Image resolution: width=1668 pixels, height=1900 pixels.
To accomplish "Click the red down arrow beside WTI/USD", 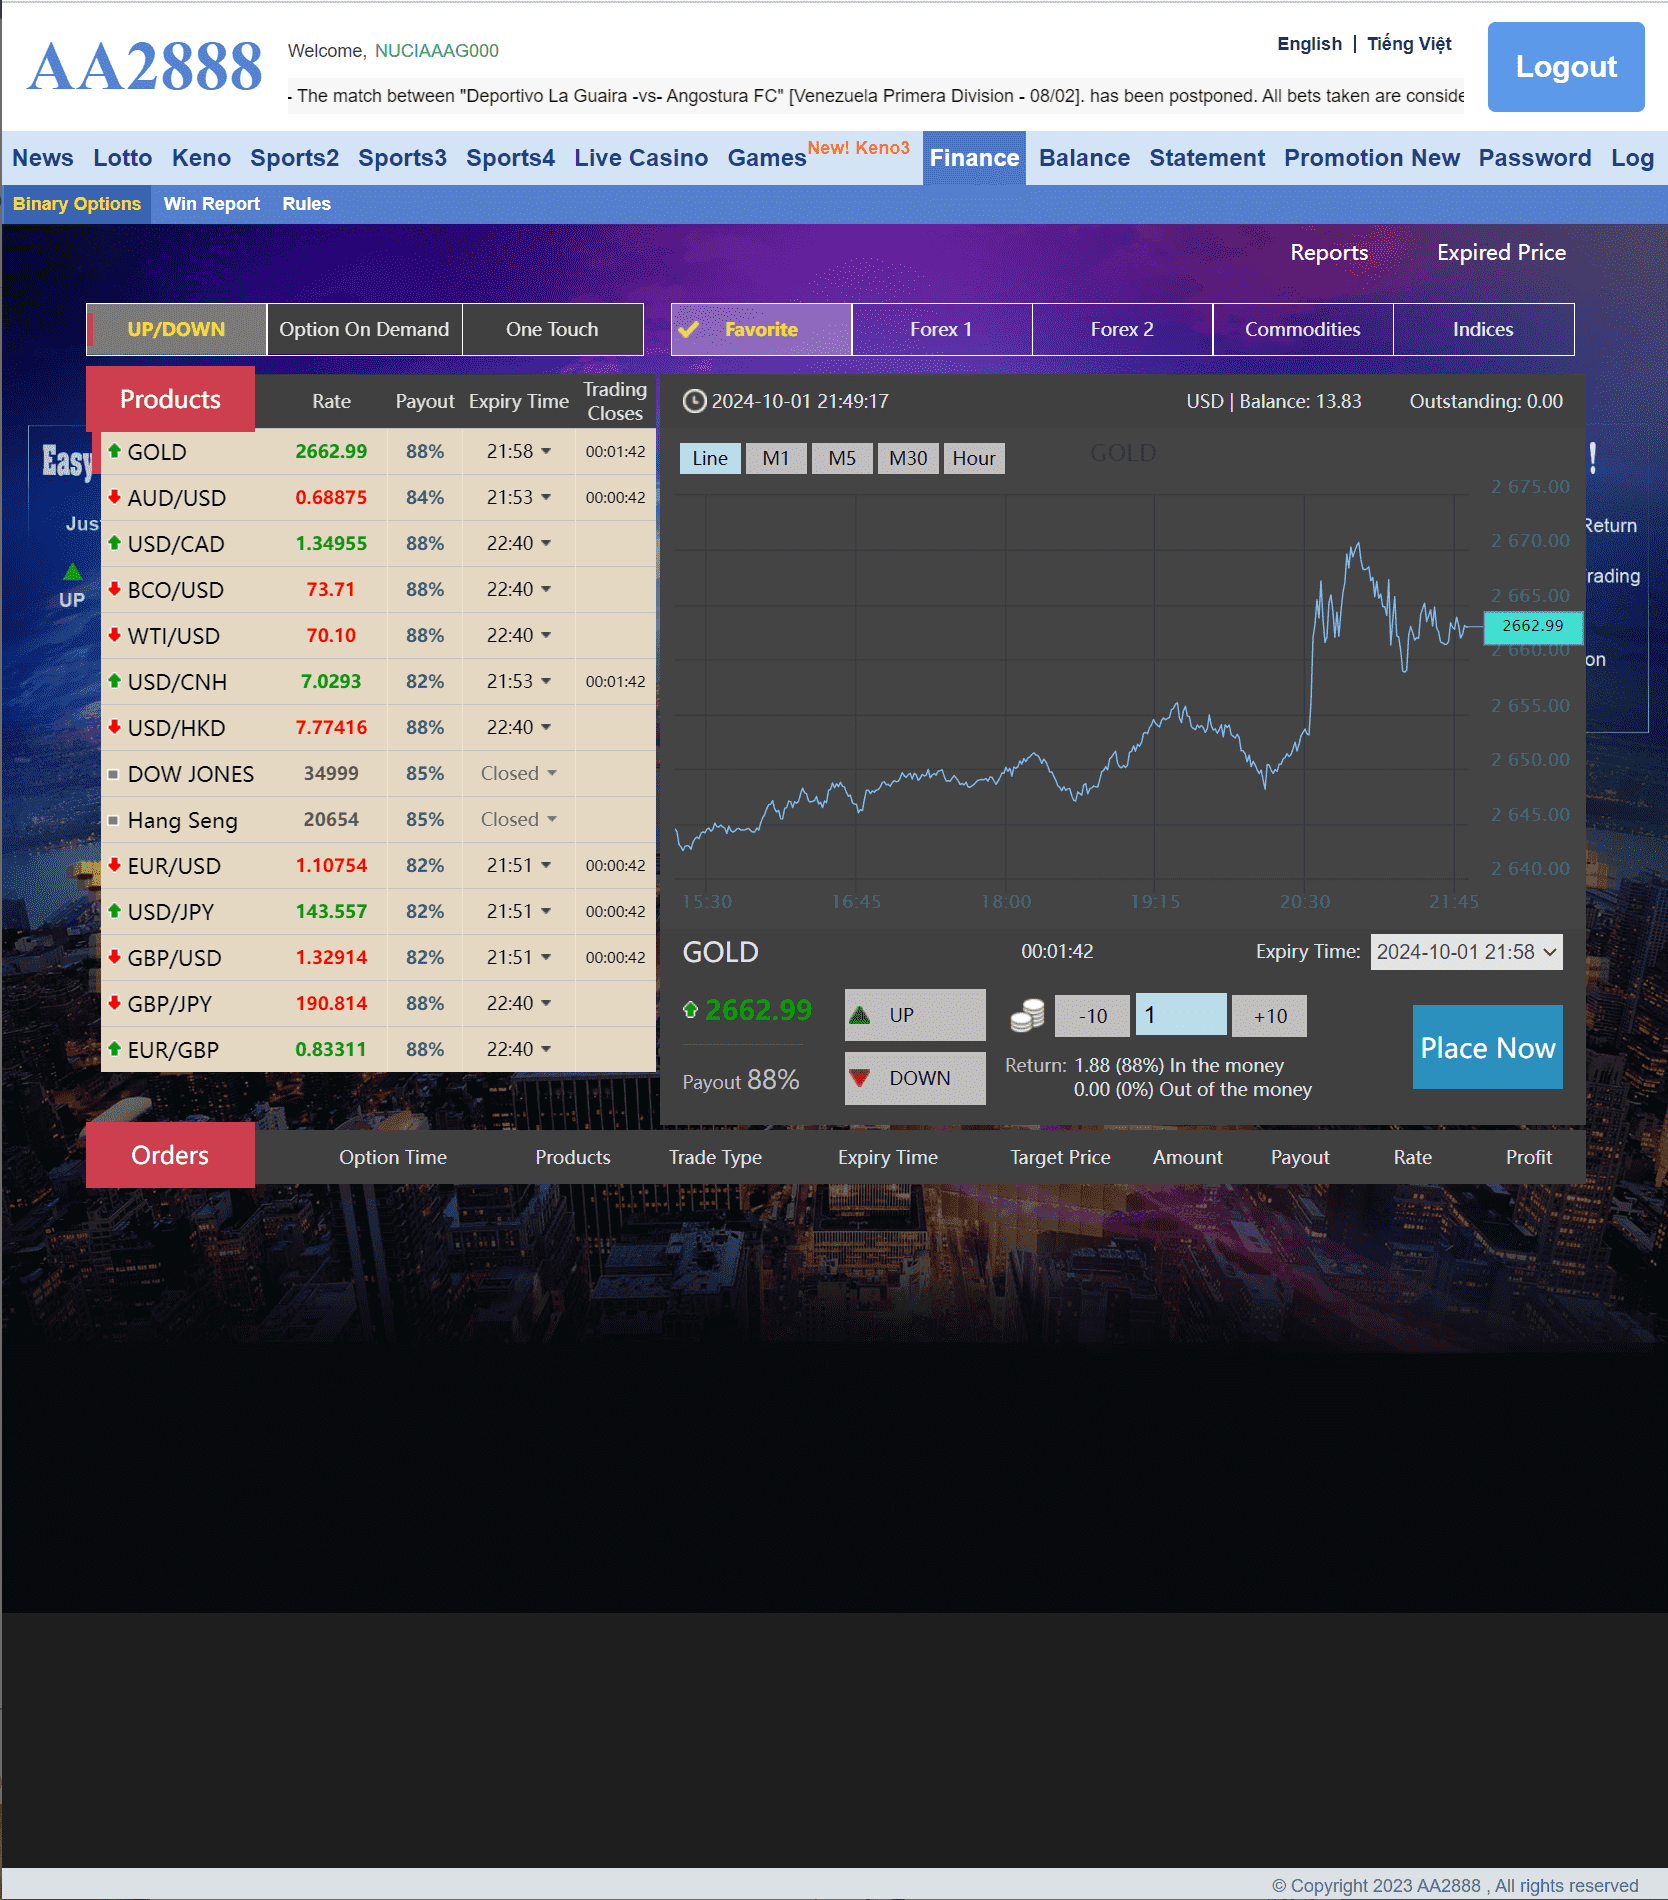I will click(114, 635).
